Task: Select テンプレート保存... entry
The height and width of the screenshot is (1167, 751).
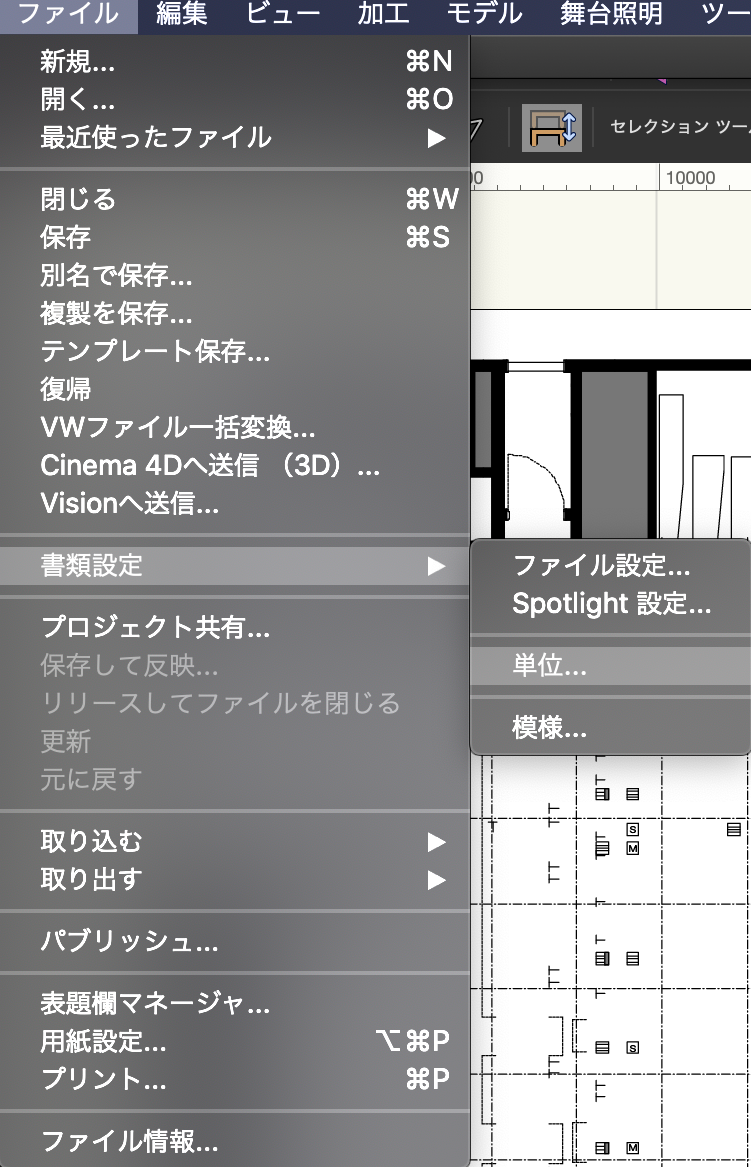Action: click(234, 351)
